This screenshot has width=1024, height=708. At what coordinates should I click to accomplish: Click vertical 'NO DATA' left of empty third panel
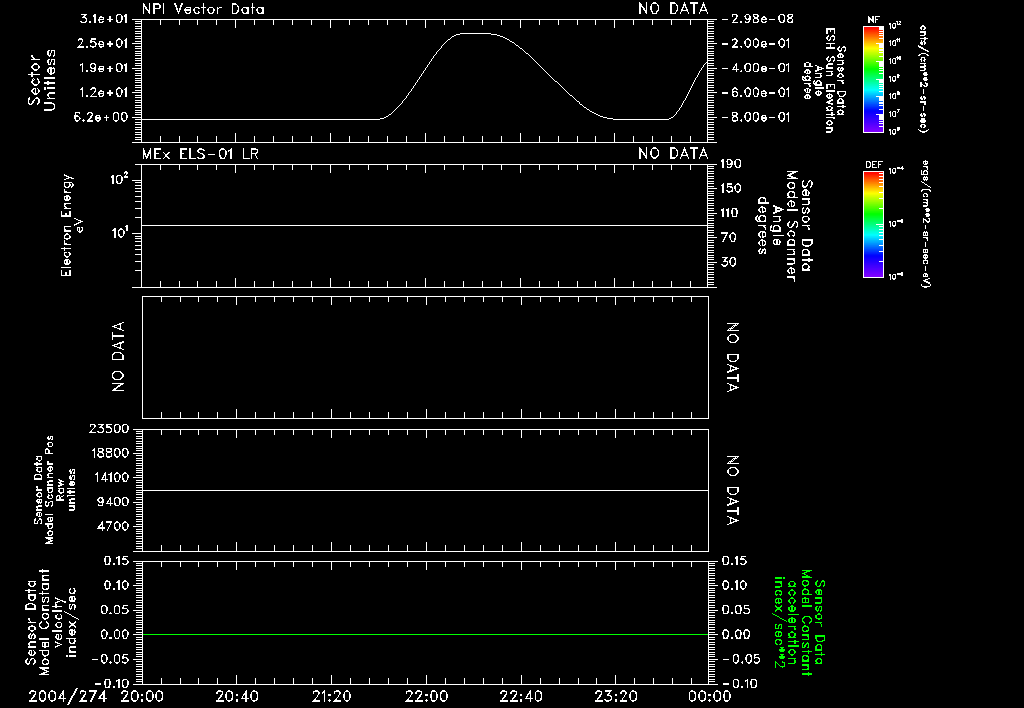coord(118,357)
